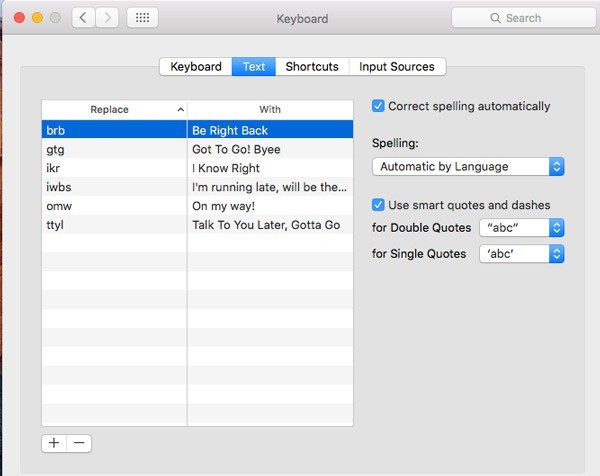Click the With column header
Viewport: 600px width, 476px height.
point(270,109)
